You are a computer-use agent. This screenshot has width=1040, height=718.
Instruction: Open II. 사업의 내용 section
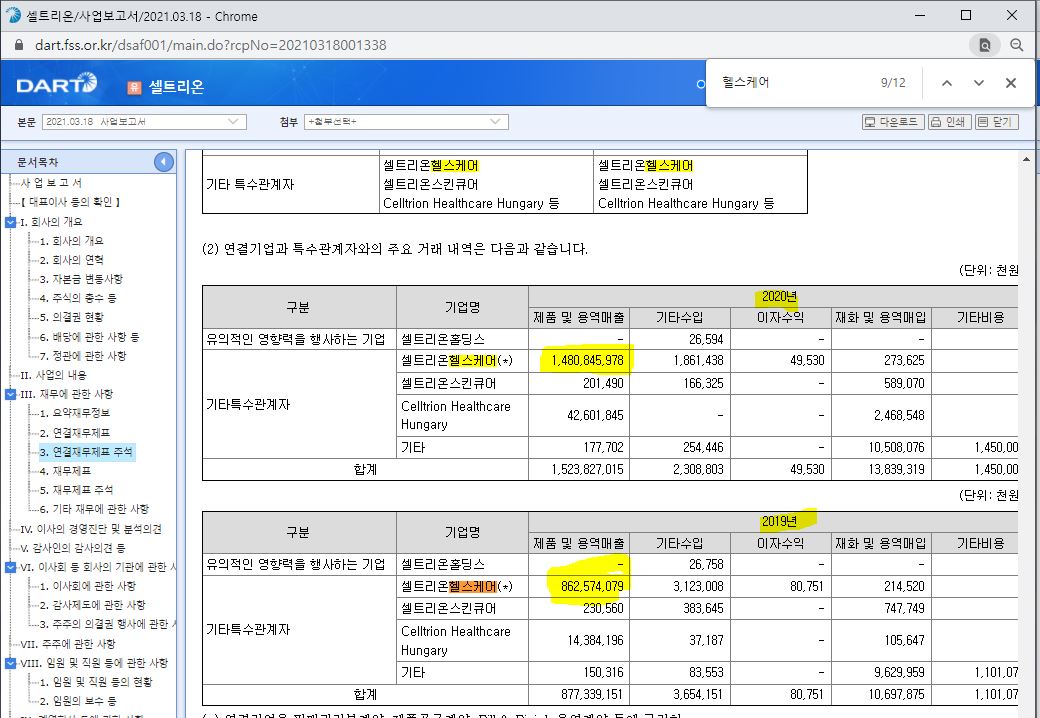point(53,375)
